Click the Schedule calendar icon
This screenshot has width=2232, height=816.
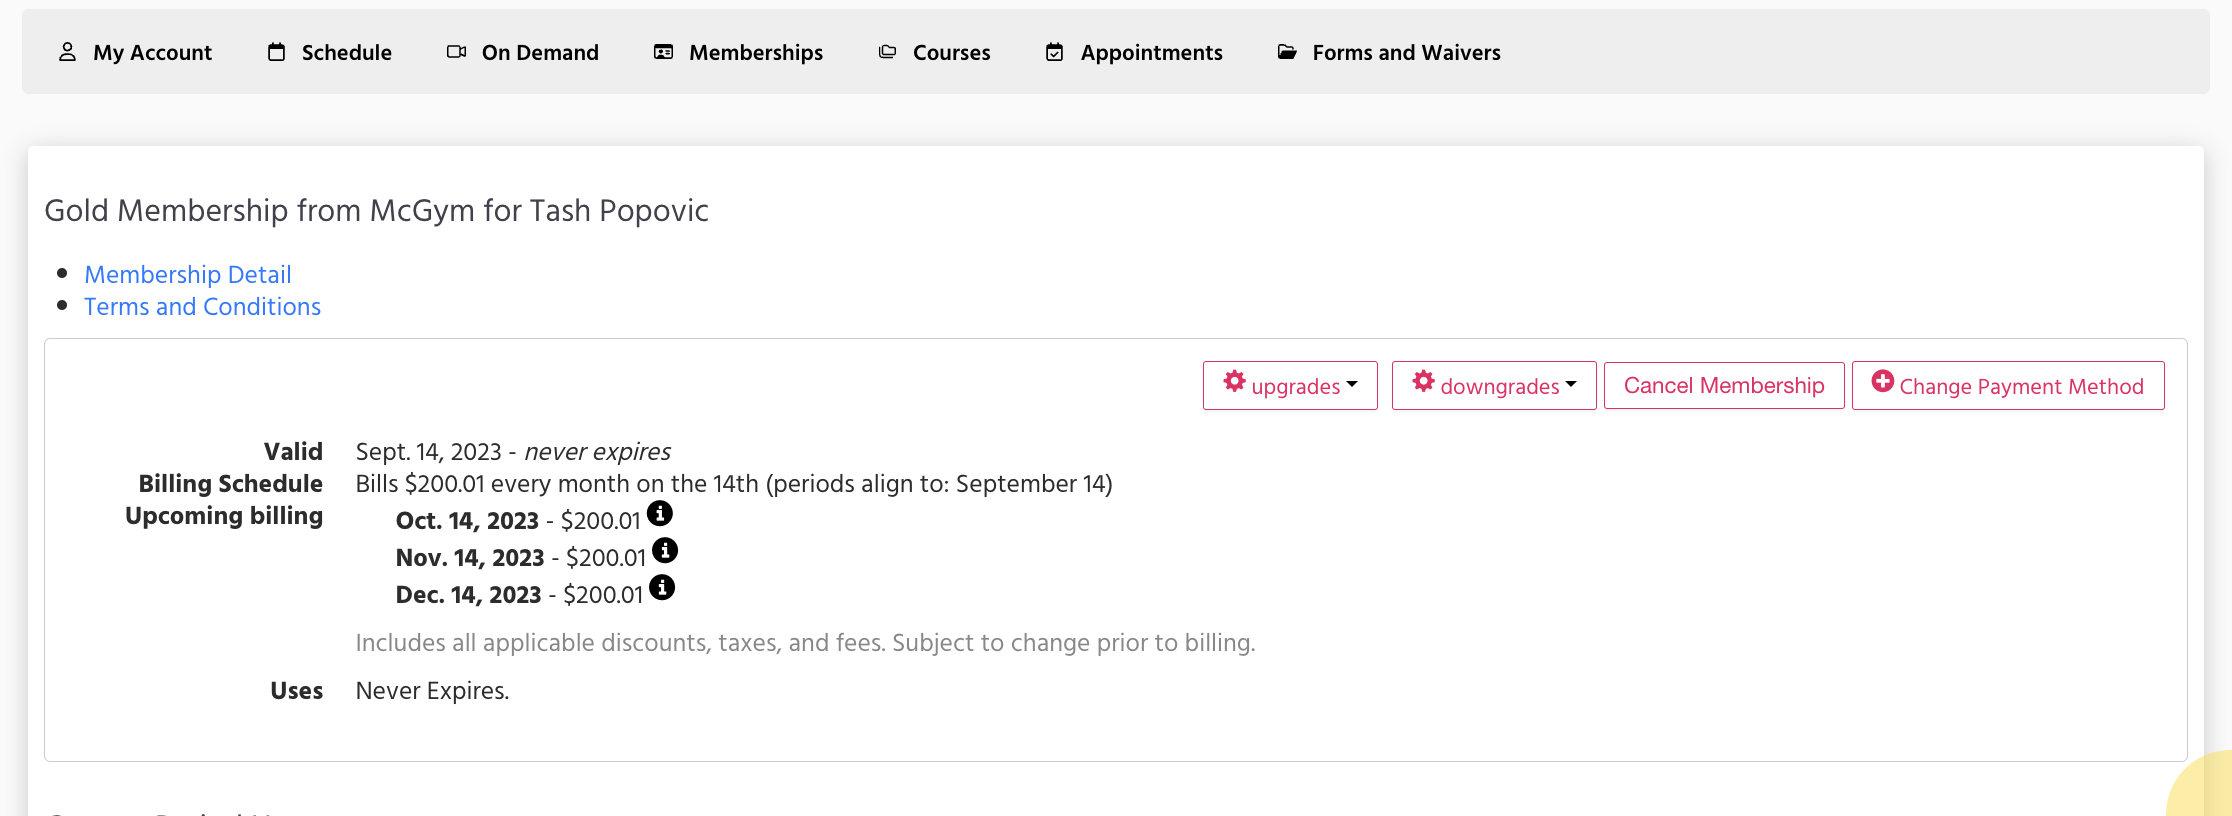277,52
